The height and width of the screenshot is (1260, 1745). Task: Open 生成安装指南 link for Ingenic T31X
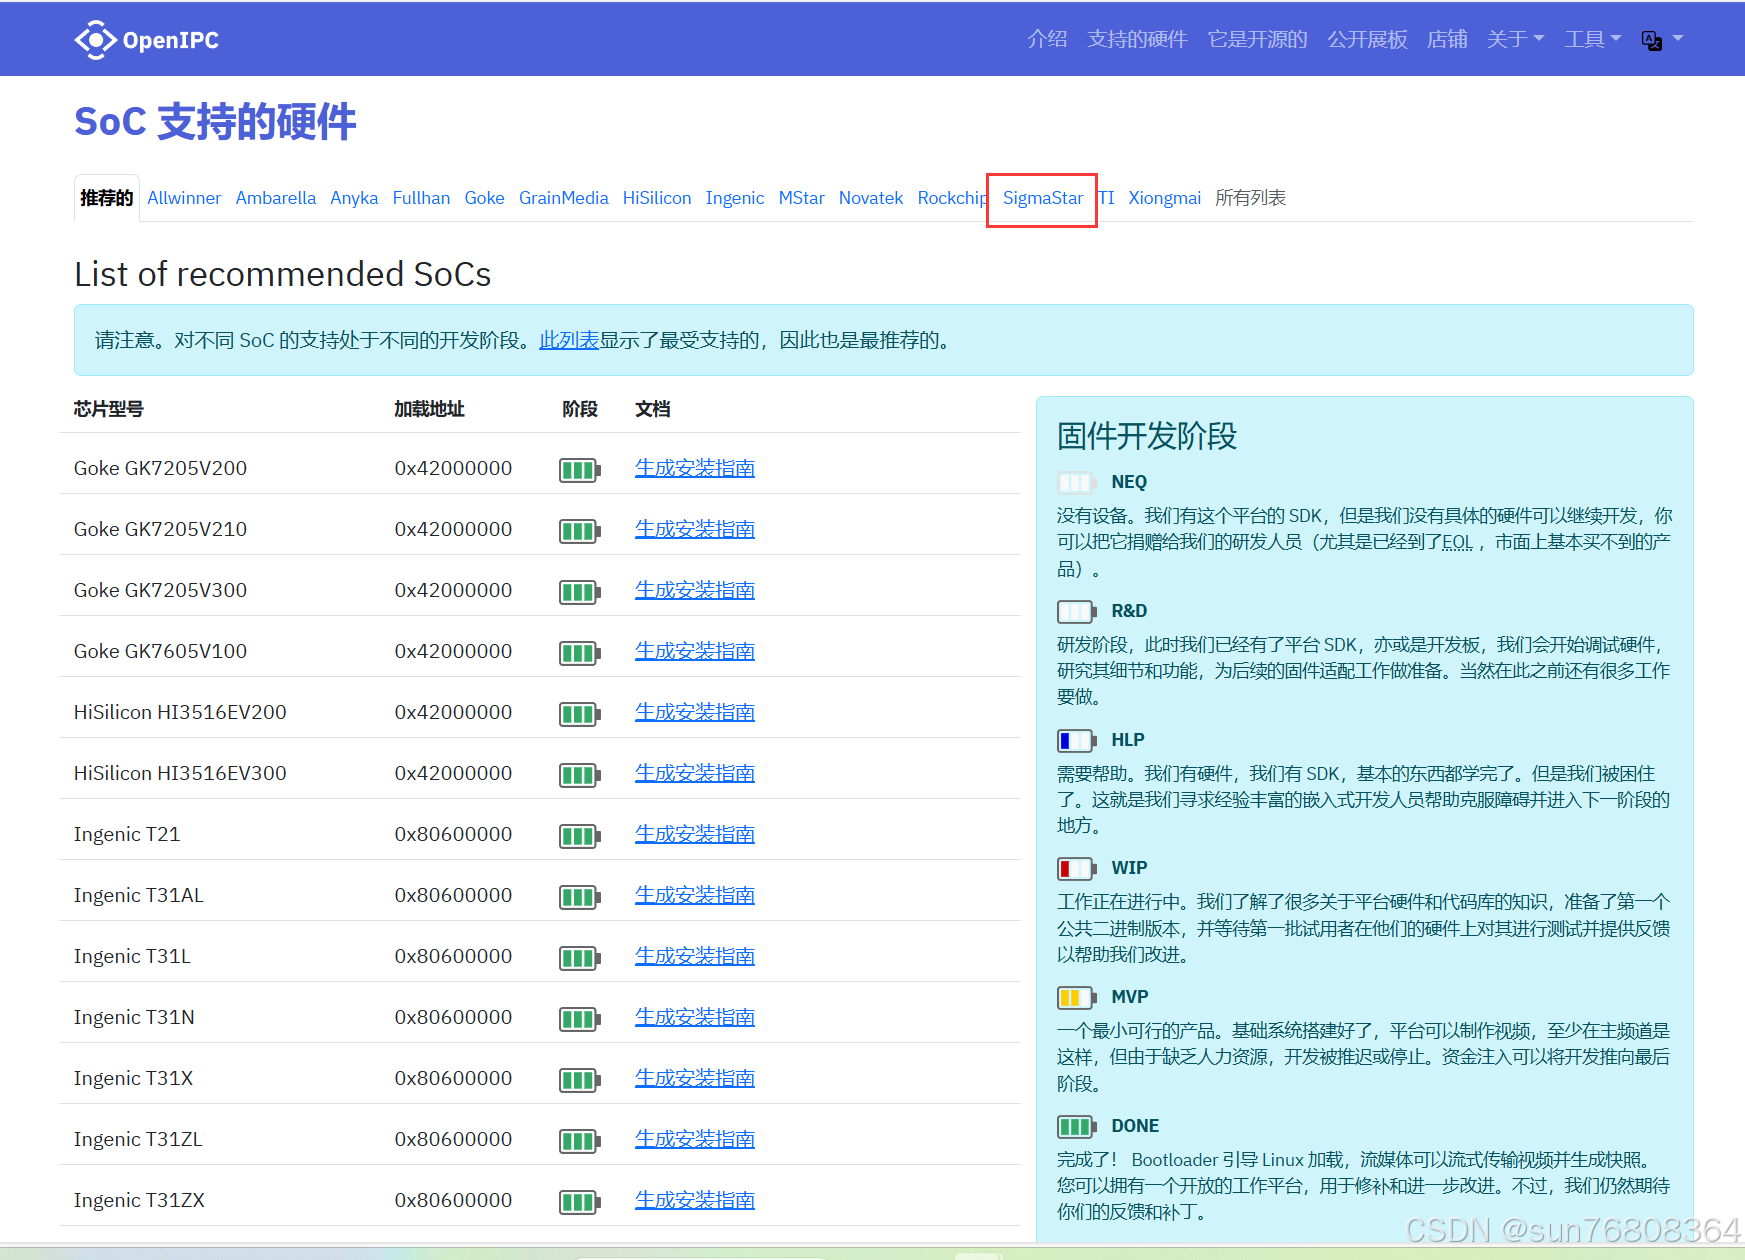(695, 1078)
